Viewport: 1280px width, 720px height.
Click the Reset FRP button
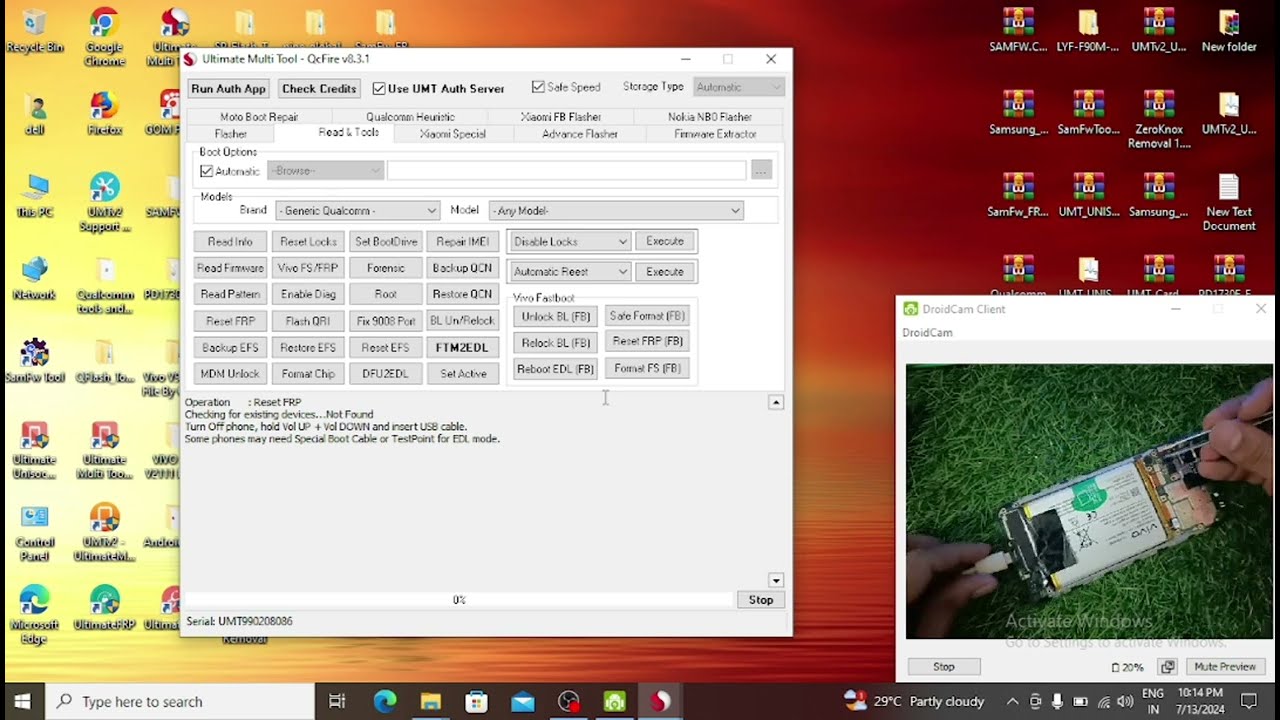tap(230, 321)
